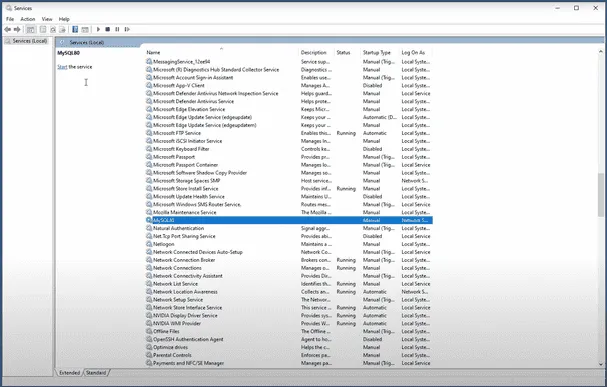The height and width of the screenshot is (387, 607).
Task: Select Network Connected Devices Auto-Setup
Action: coord(289,252)
